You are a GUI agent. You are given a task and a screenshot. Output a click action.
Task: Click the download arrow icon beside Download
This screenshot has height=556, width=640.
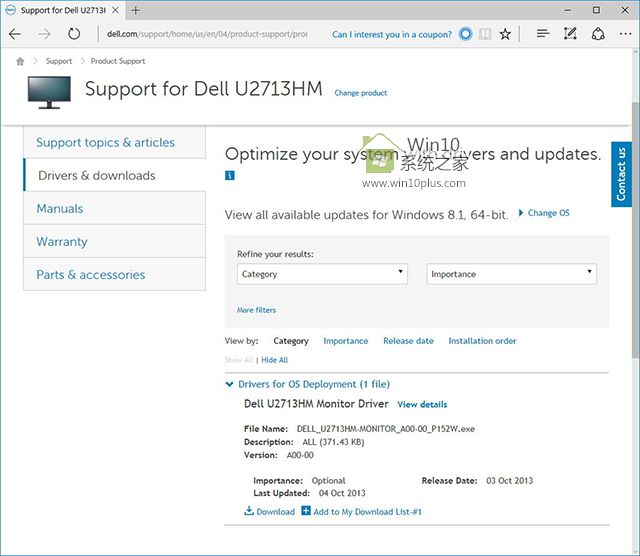[x=249, y=511]
